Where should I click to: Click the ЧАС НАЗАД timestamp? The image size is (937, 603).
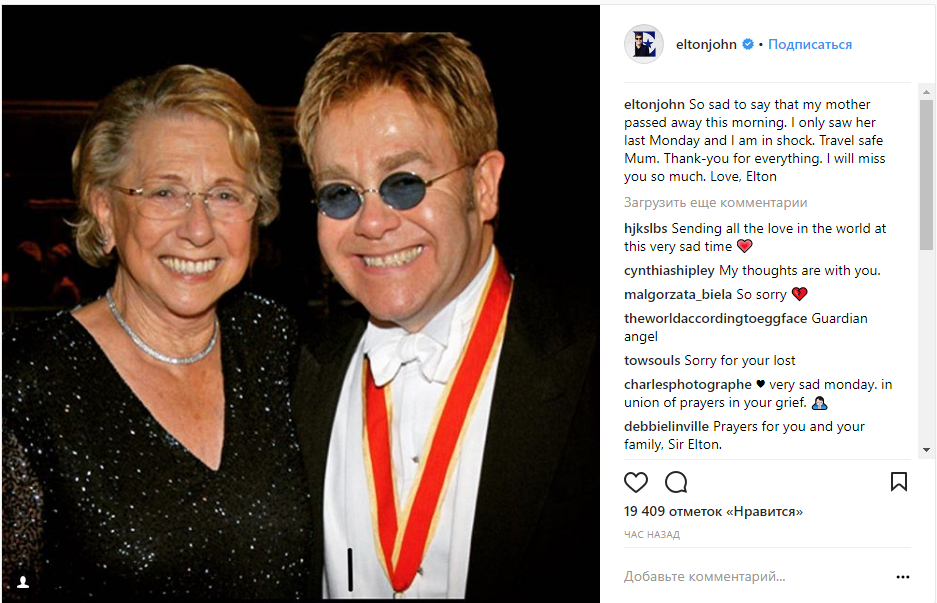click(652, 535)
